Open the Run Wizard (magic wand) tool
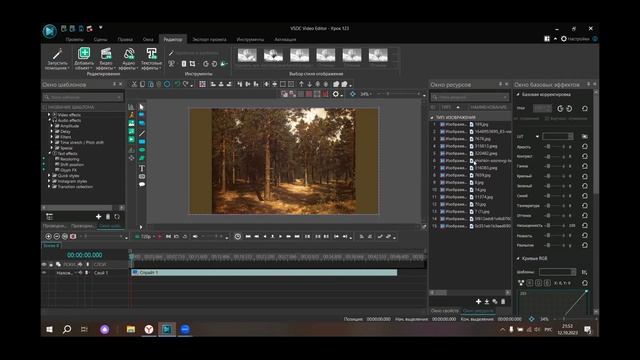 coord(57,59)
